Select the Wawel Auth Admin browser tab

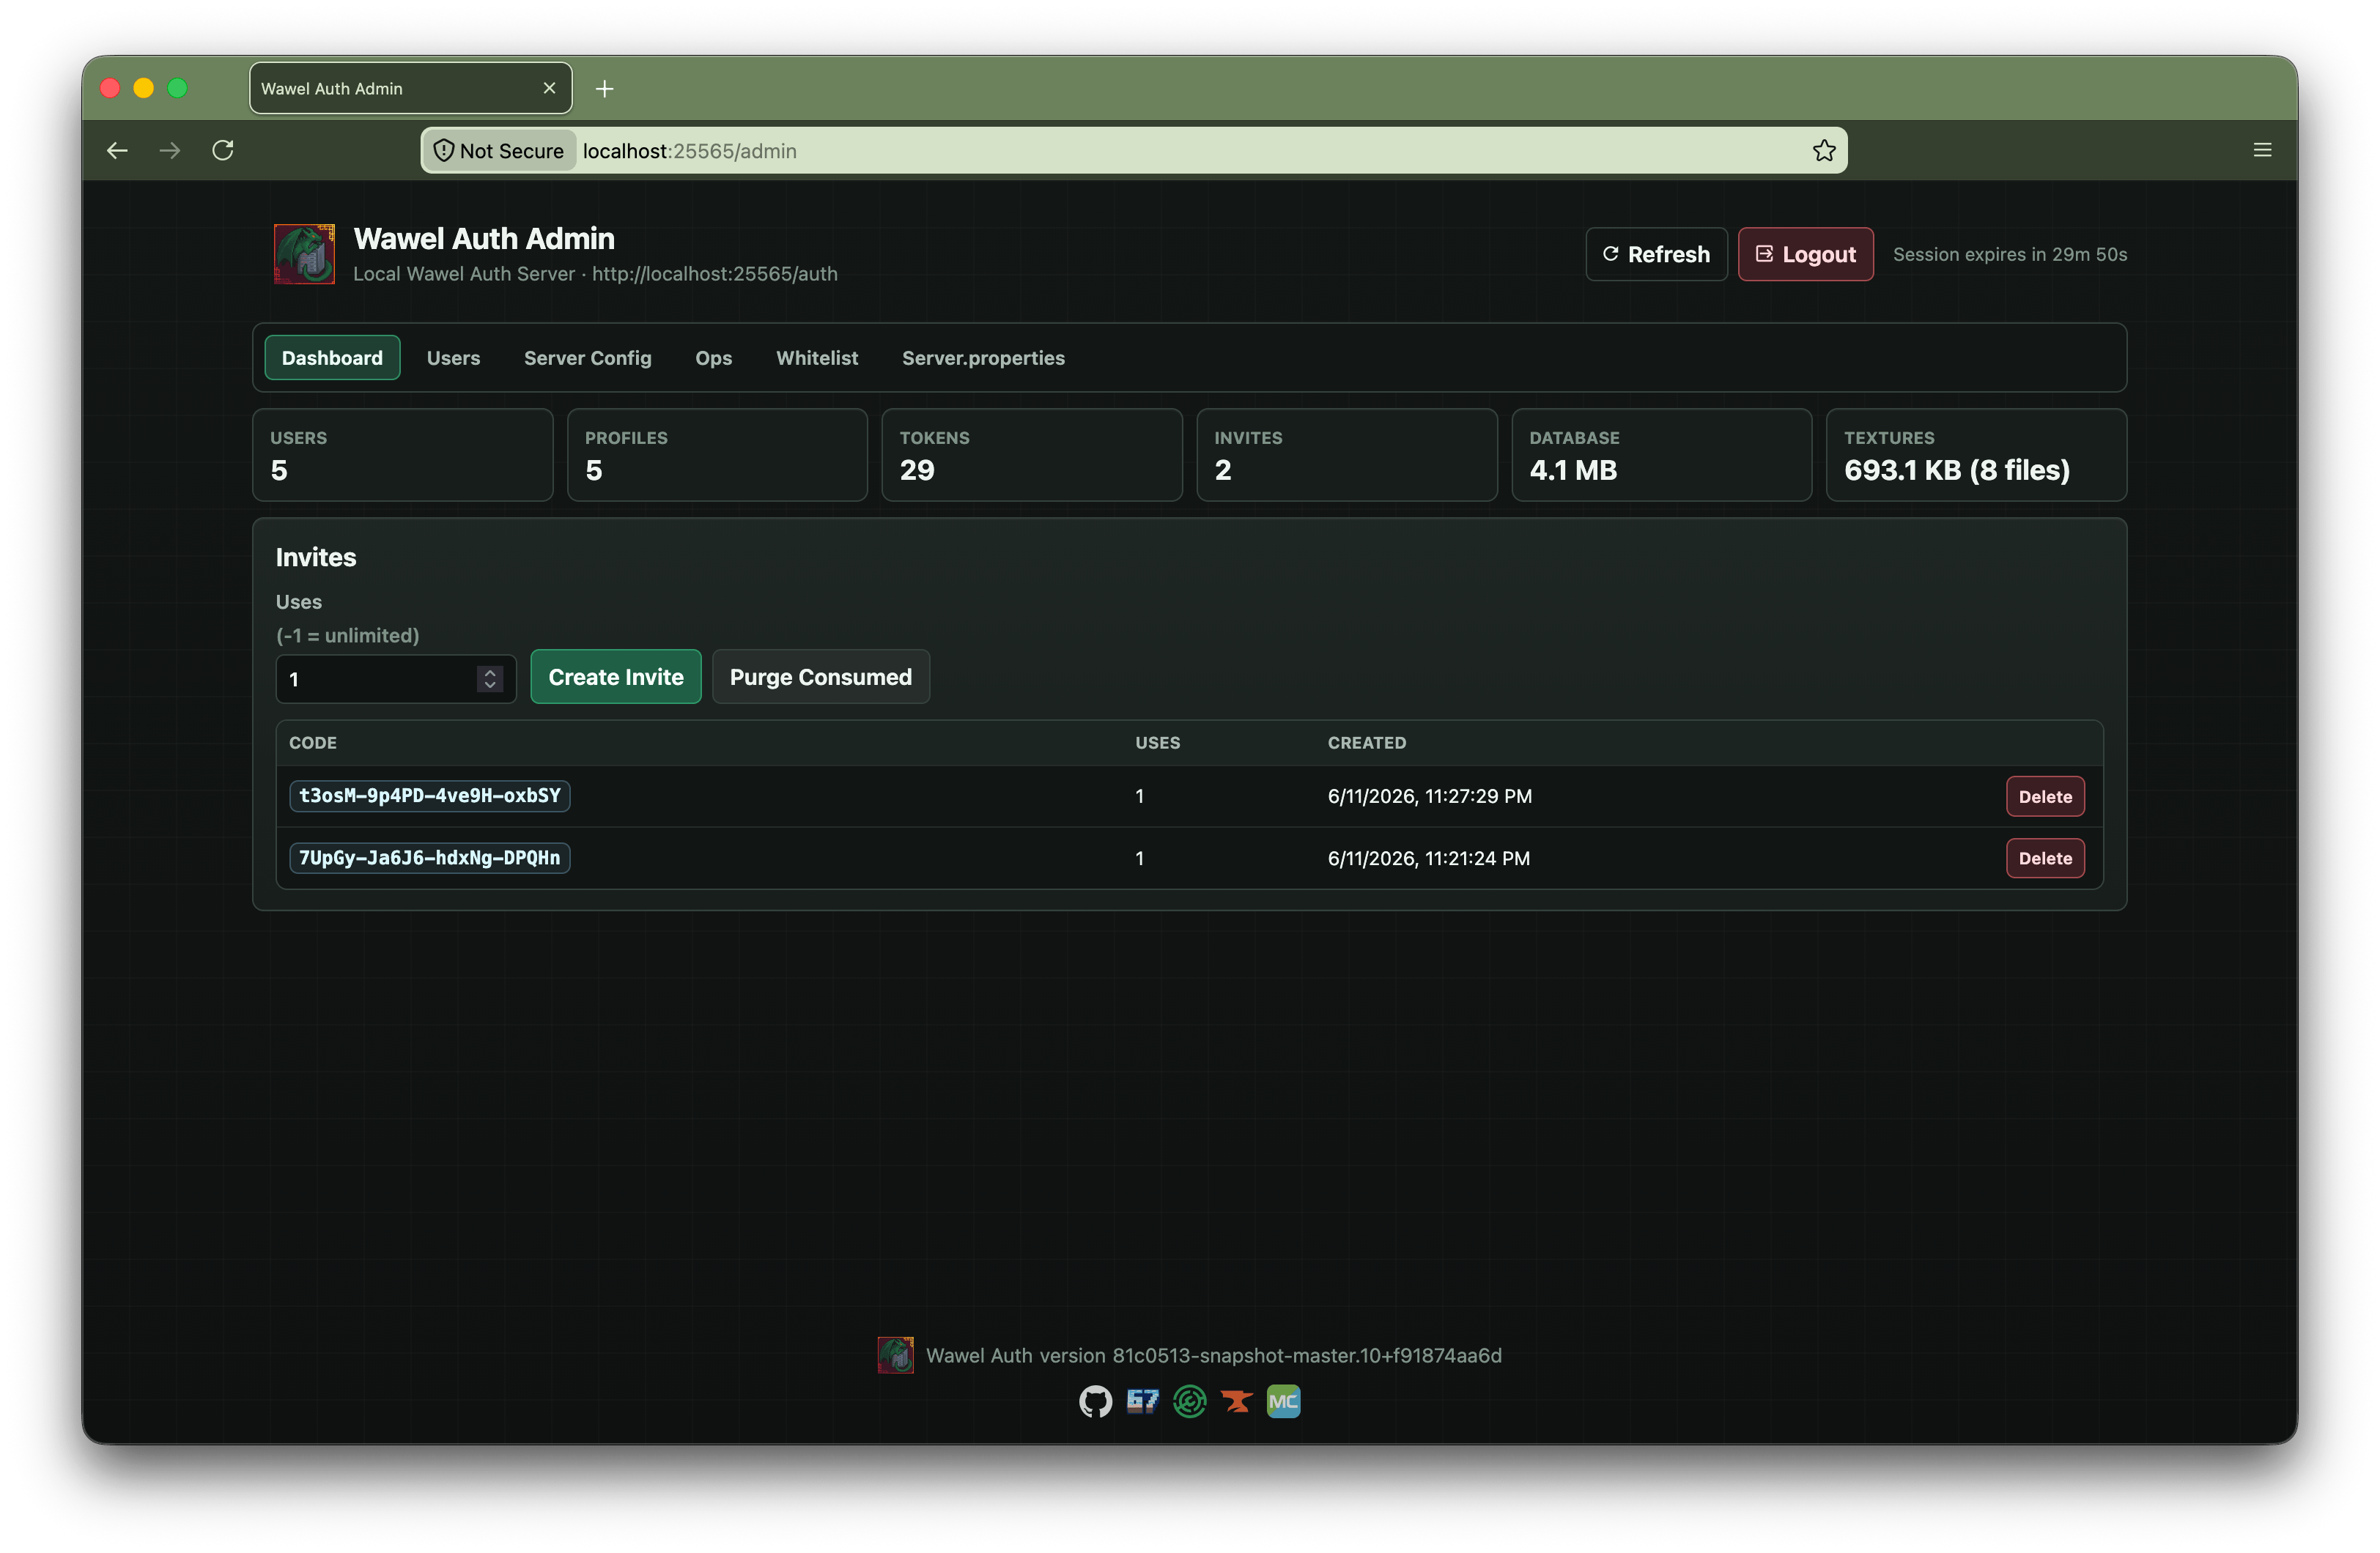click(x=410, y=88)
